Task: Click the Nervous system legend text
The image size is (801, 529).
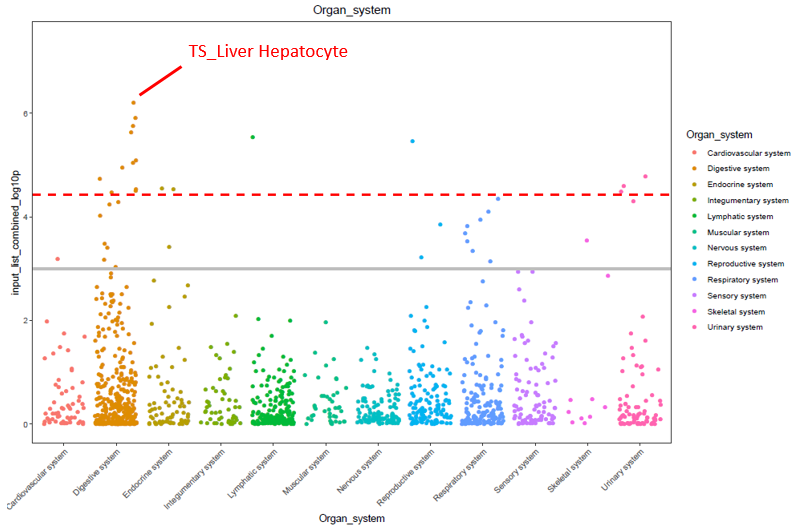Action: [736, 248]
